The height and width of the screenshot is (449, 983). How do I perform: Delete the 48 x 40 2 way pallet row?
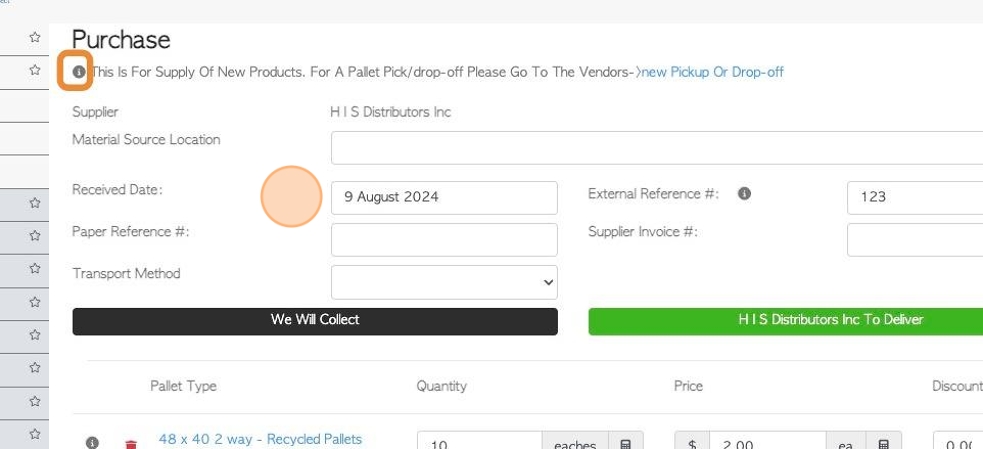pyautogui.click(x=131, y=444)
